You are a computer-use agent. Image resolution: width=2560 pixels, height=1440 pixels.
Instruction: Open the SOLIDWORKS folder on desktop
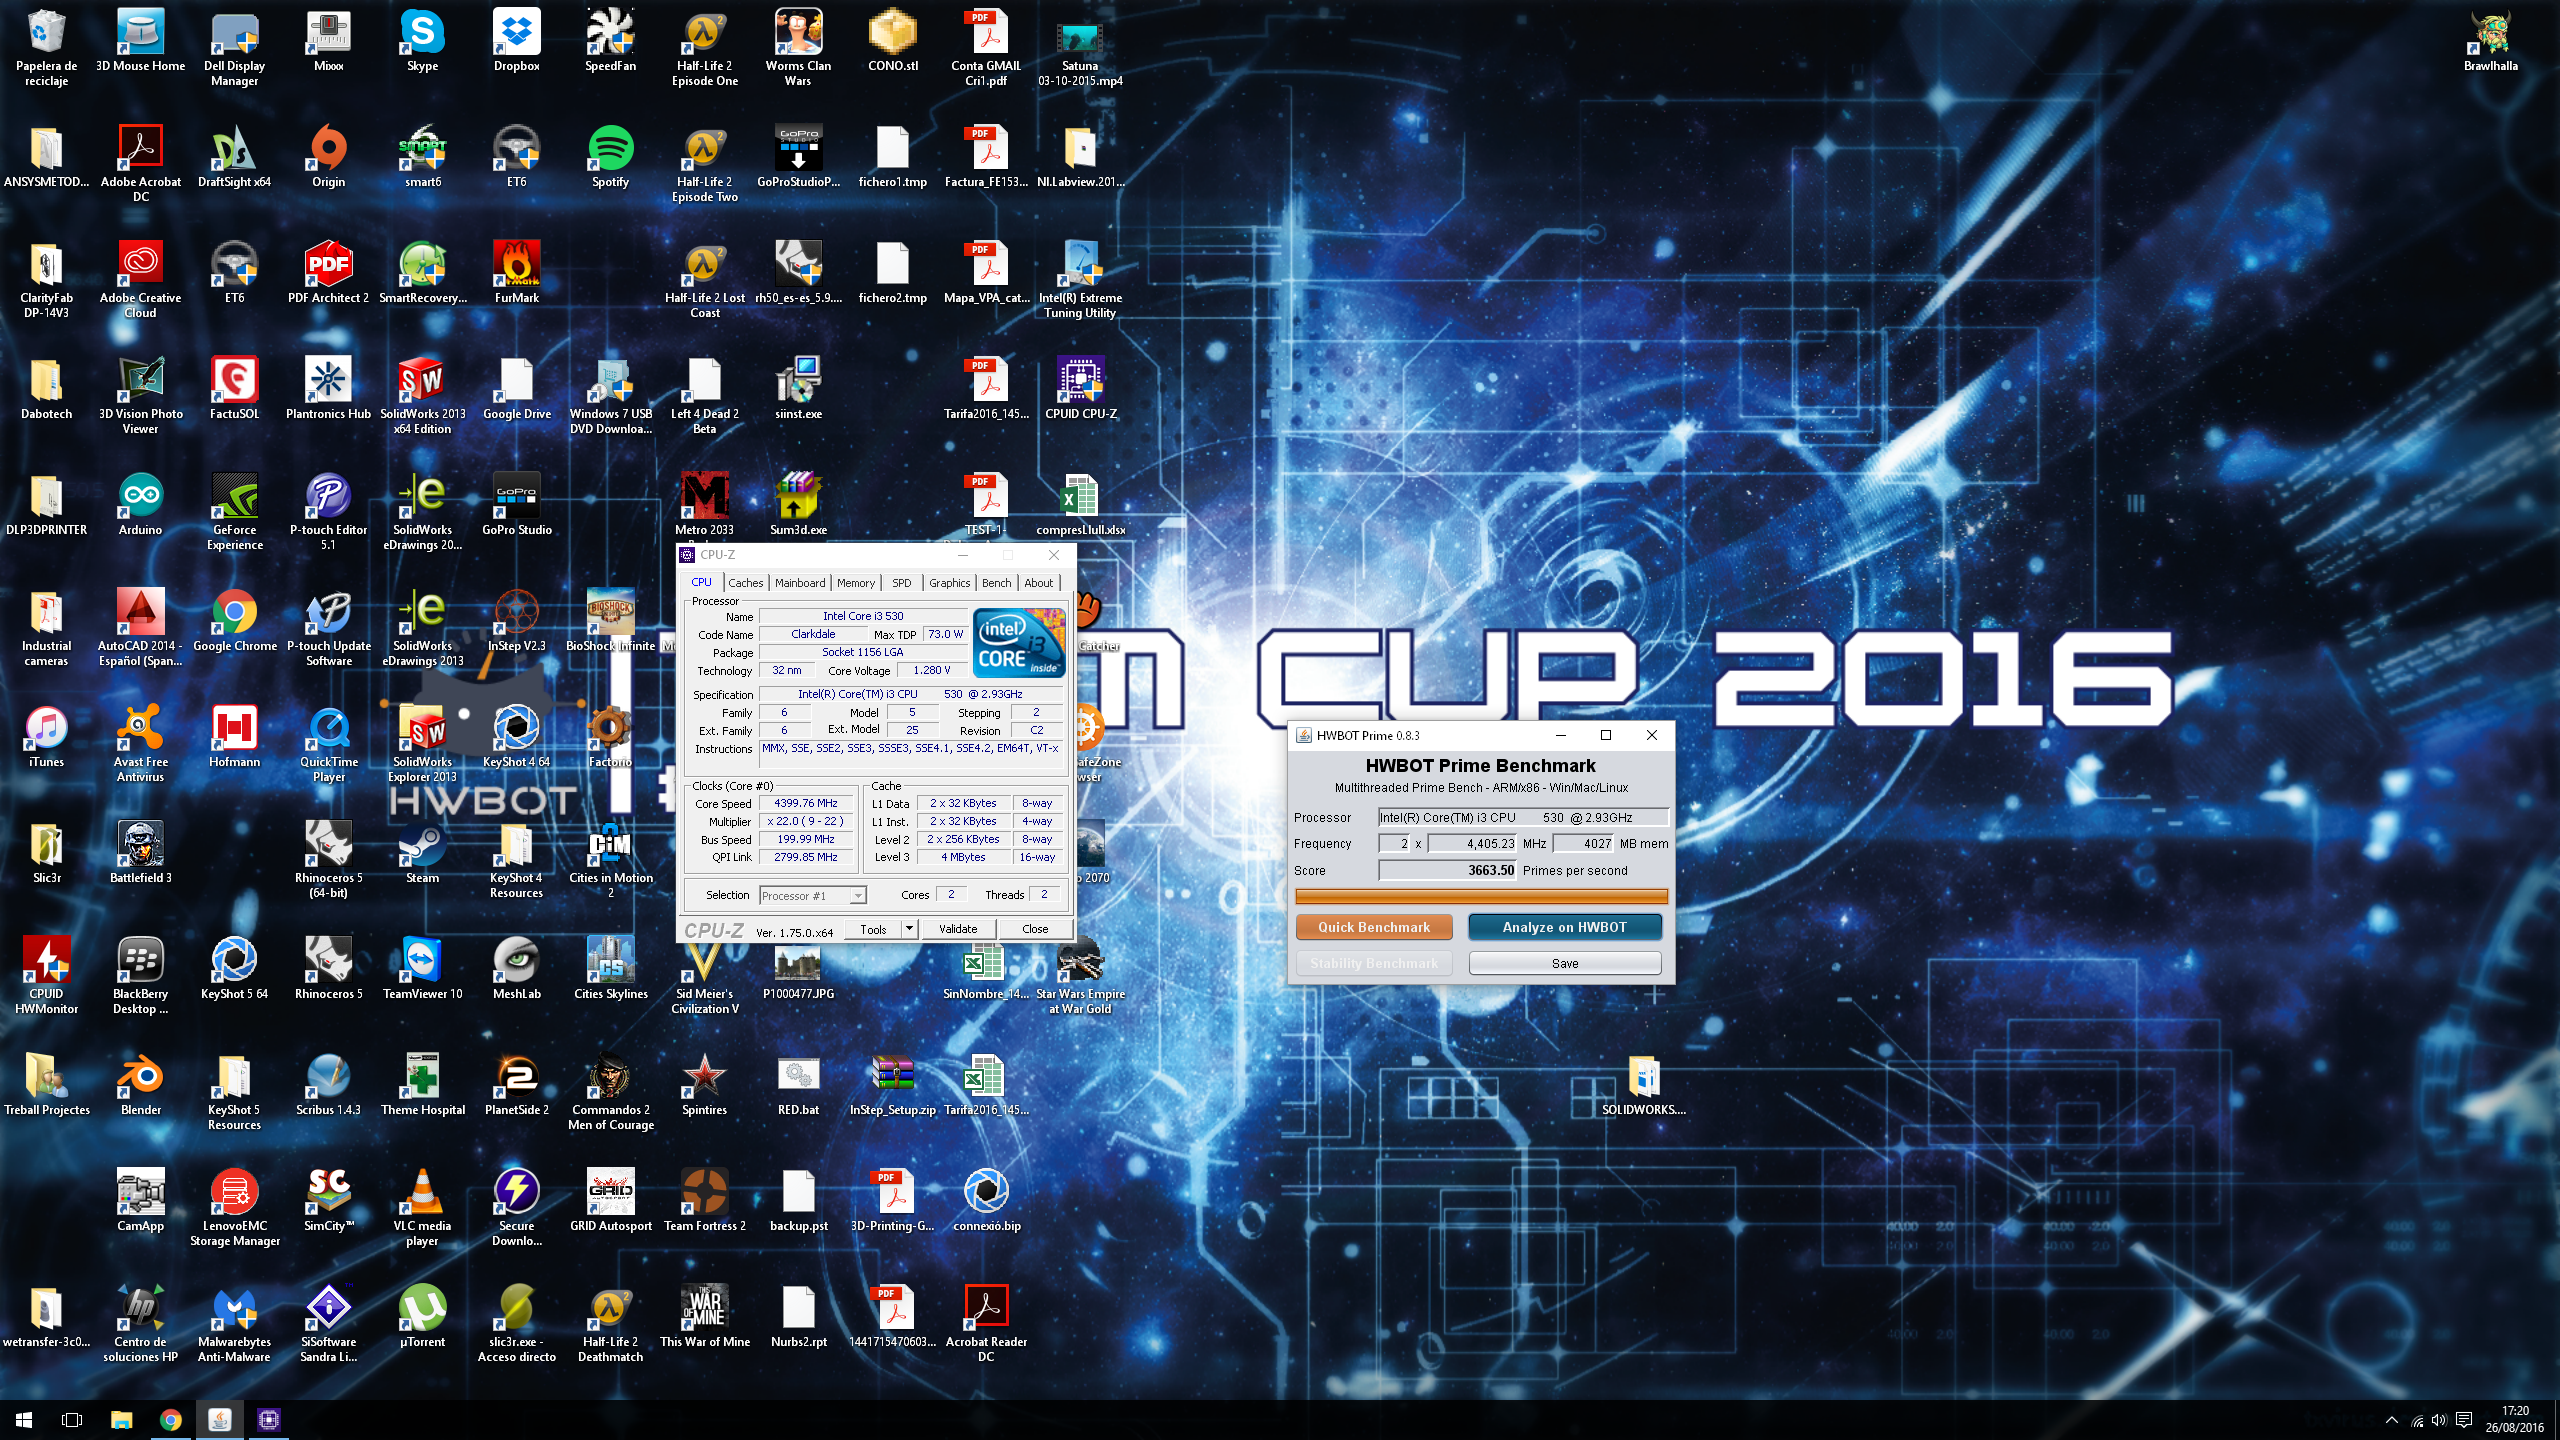coord(1643,1085)
